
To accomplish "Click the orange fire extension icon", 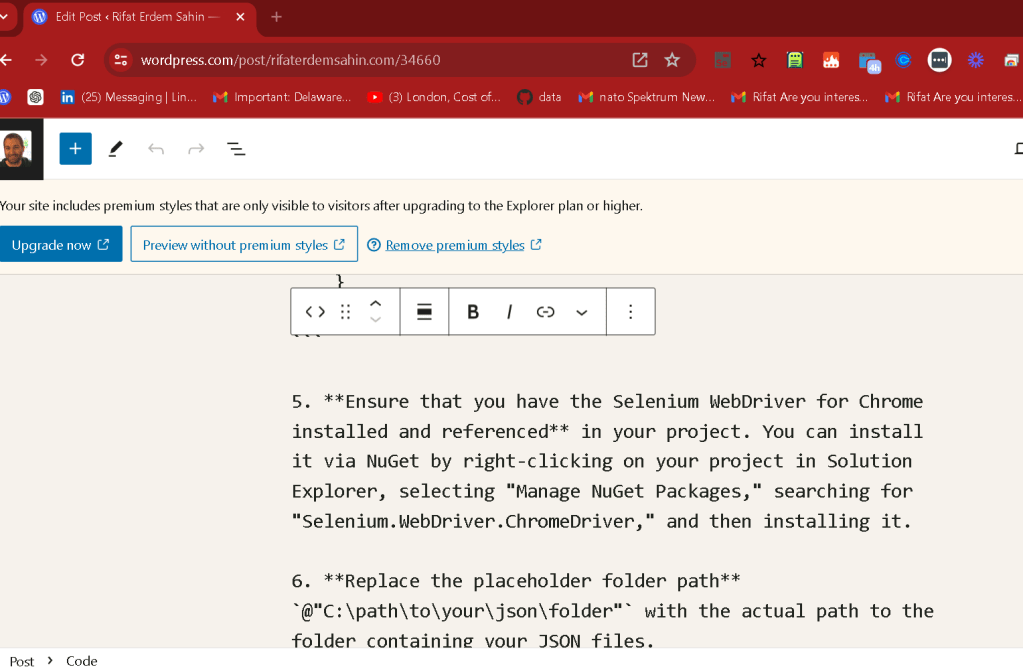I will pyautogui.click(x=831, y=61).
